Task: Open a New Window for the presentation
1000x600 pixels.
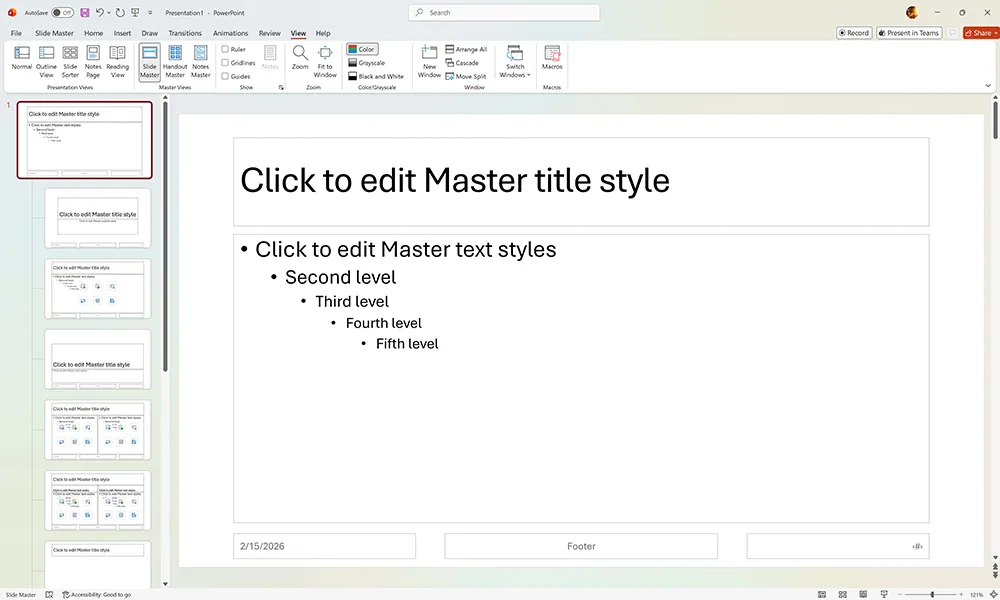Action: tap(429, 60)
